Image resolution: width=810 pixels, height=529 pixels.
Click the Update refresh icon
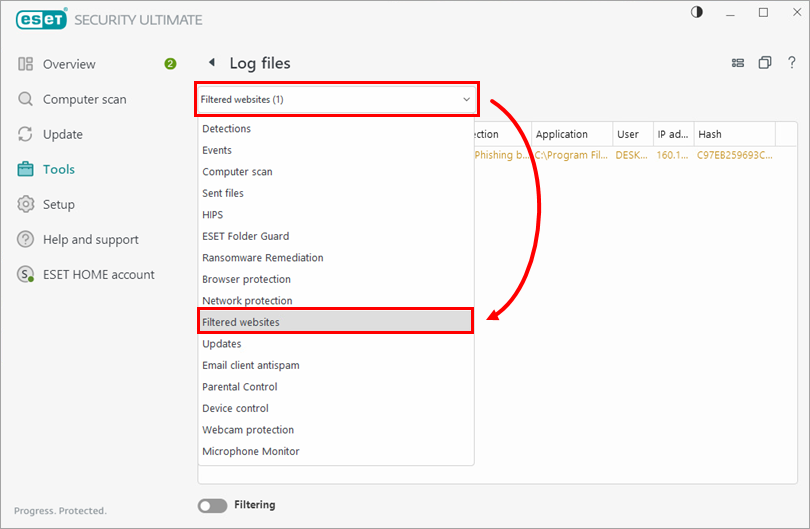pyautogui.click(x=26, y=134)
